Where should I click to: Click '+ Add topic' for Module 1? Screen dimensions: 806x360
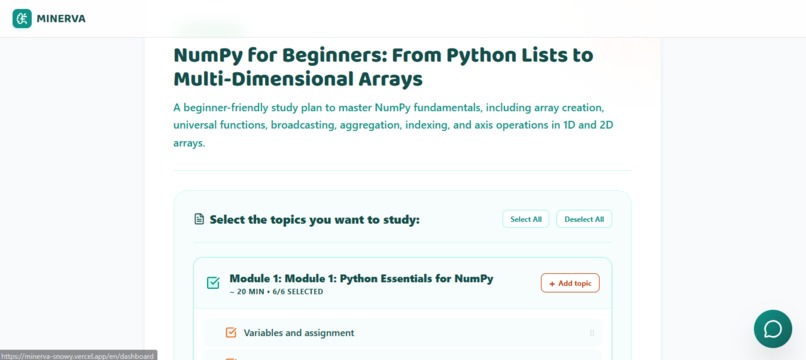[570, 283]
